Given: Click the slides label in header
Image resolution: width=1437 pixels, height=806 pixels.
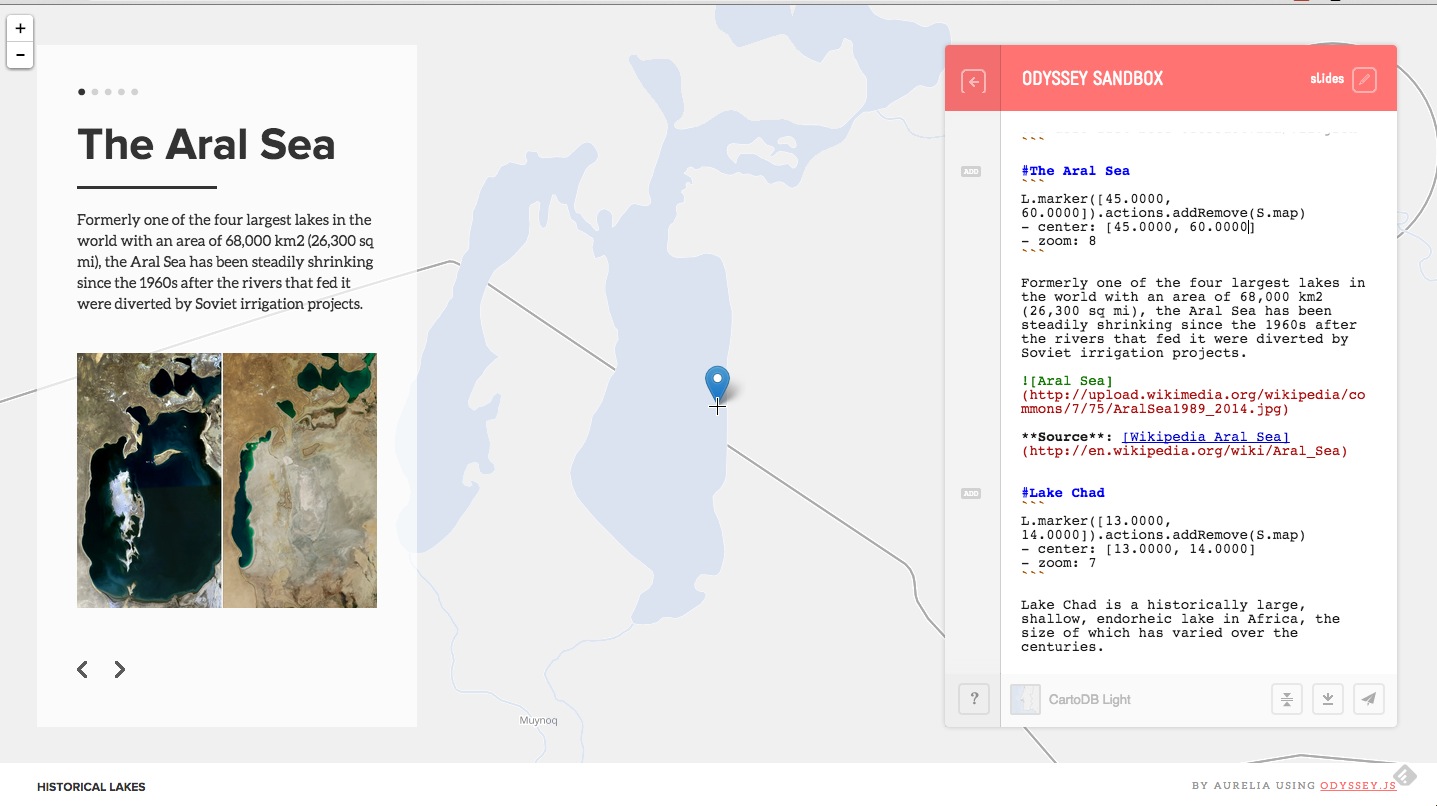Looking at the screenshot, I should pyautogui.click(x=1327, y=79).
